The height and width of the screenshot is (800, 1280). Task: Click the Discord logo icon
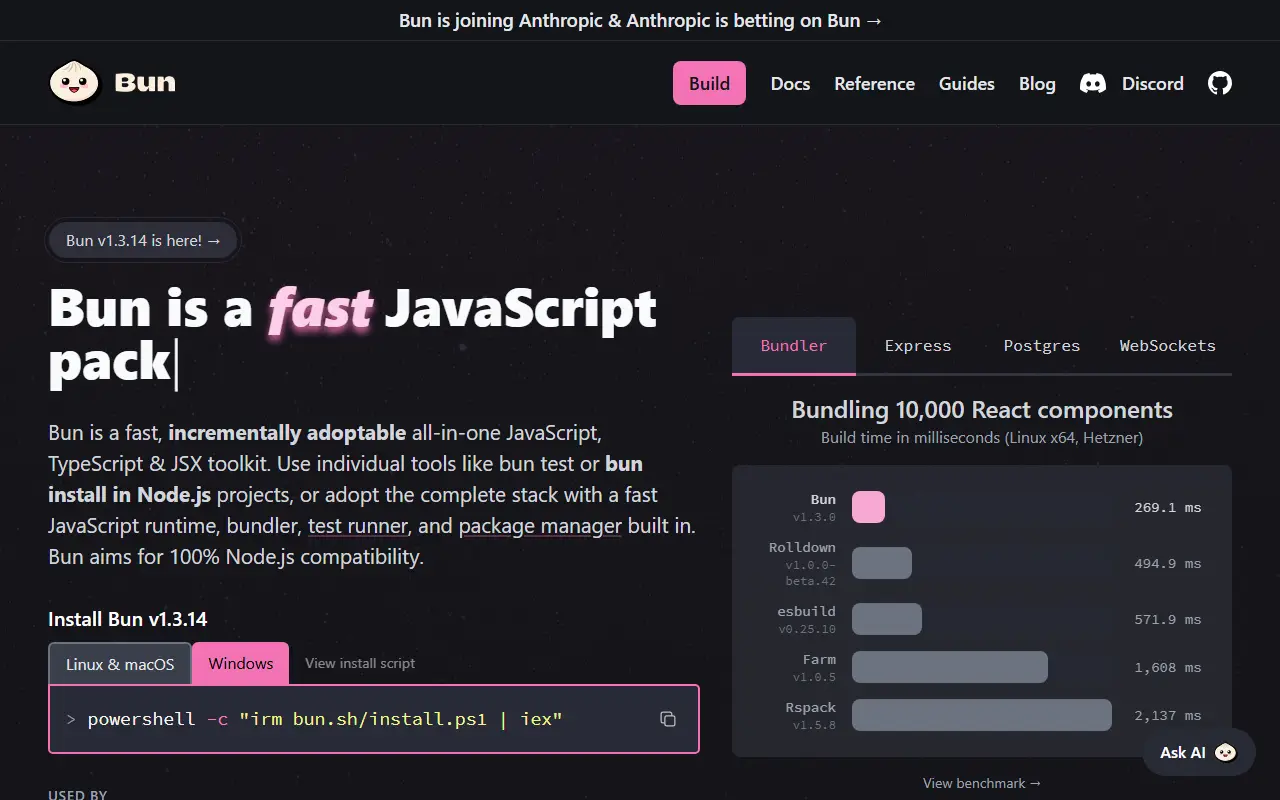pyautogui.click(x=1093, y=83)
